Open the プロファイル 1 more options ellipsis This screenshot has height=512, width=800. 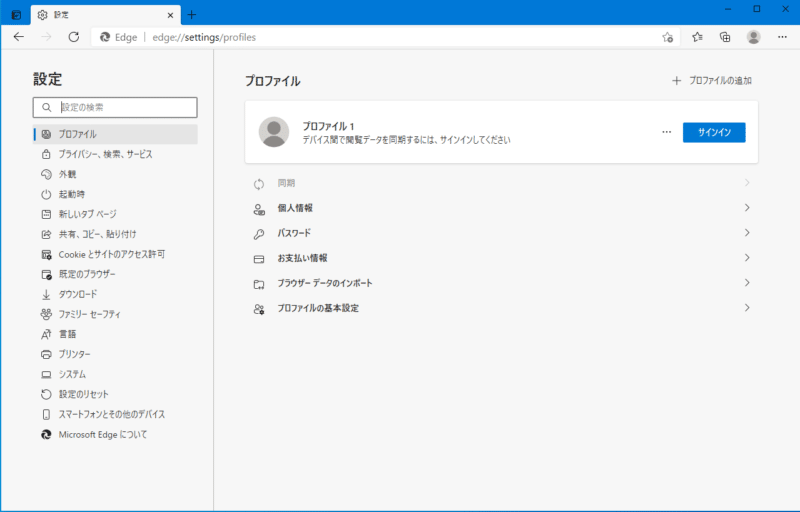click(666, 132)
